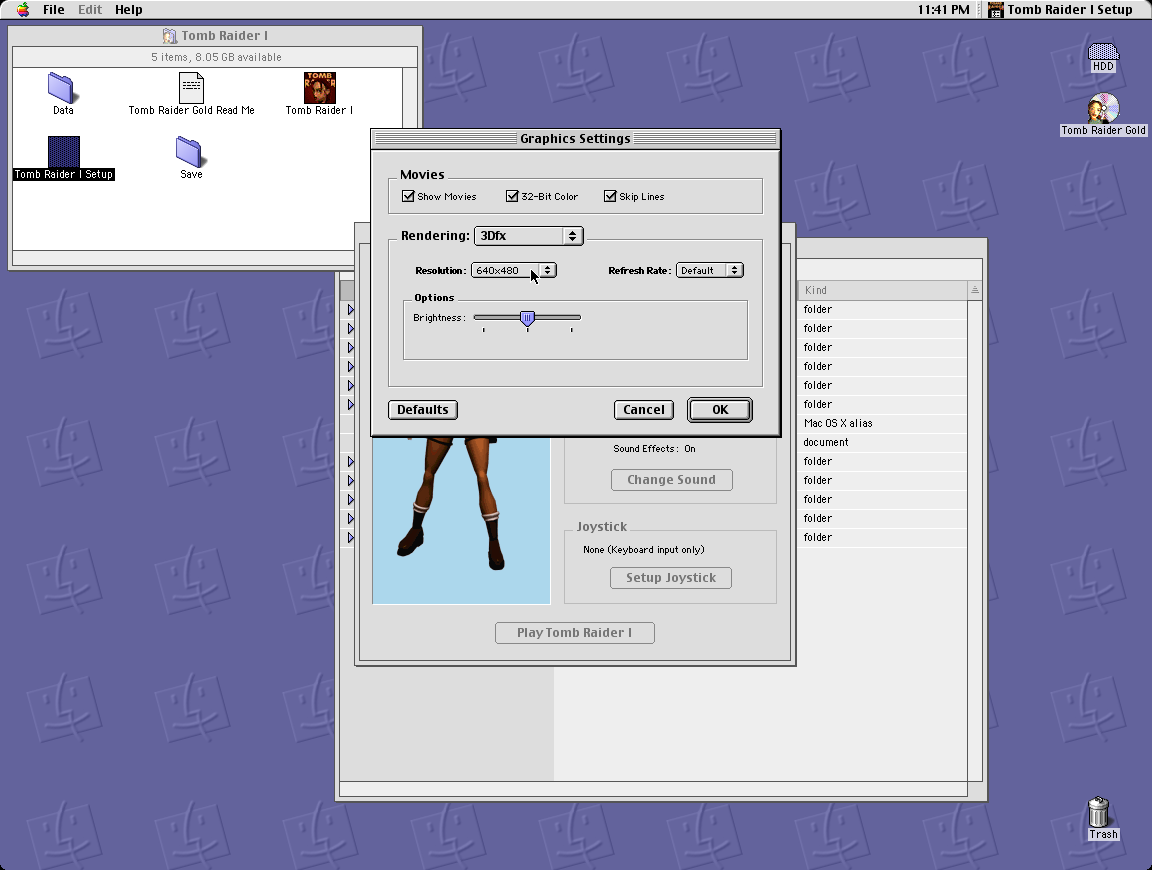Click the Brightness slider thumb
Viewport: 1152px width, 870px height.
pyautogui.click(x=528, y=318)
